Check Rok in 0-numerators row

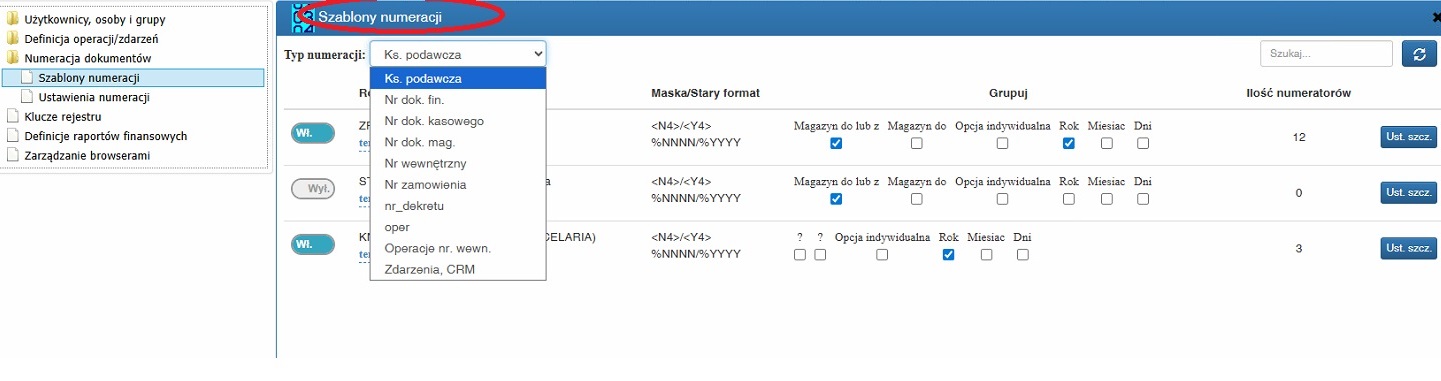tap(1069, 199)
